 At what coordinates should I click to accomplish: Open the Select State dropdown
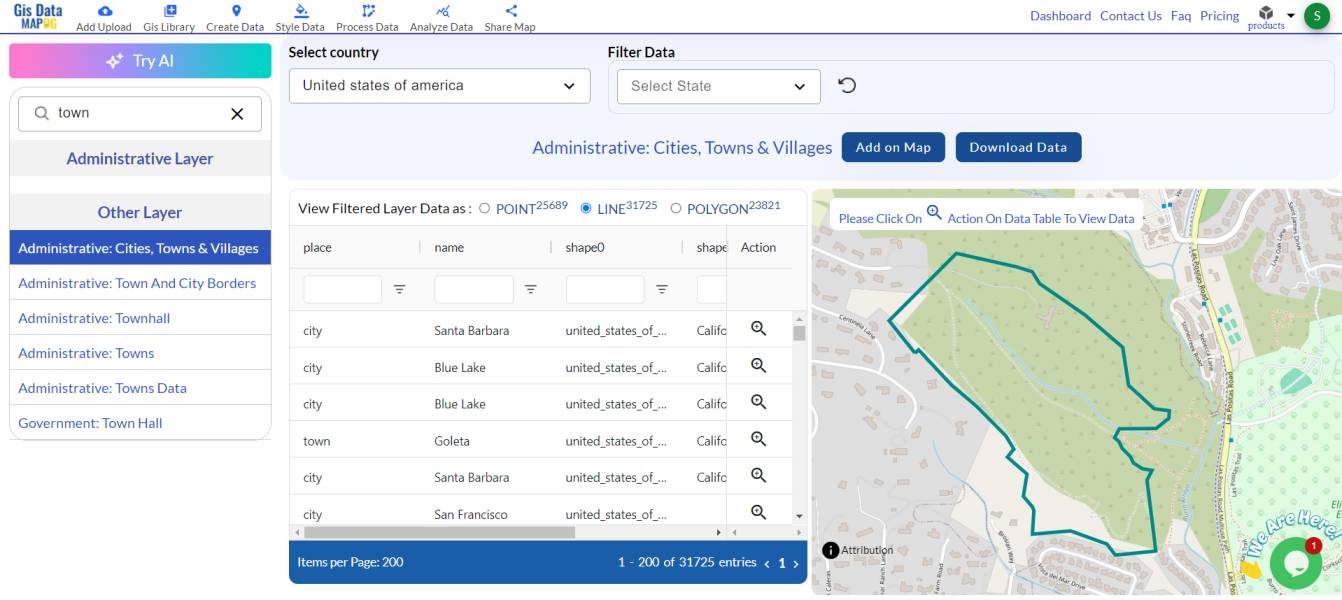[718, 86]
